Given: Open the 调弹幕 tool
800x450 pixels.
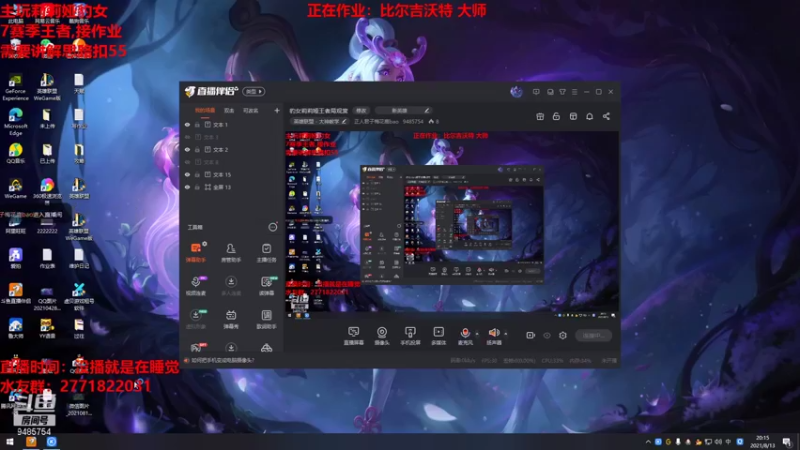Looking at the screenshot, I should [266, 286].
